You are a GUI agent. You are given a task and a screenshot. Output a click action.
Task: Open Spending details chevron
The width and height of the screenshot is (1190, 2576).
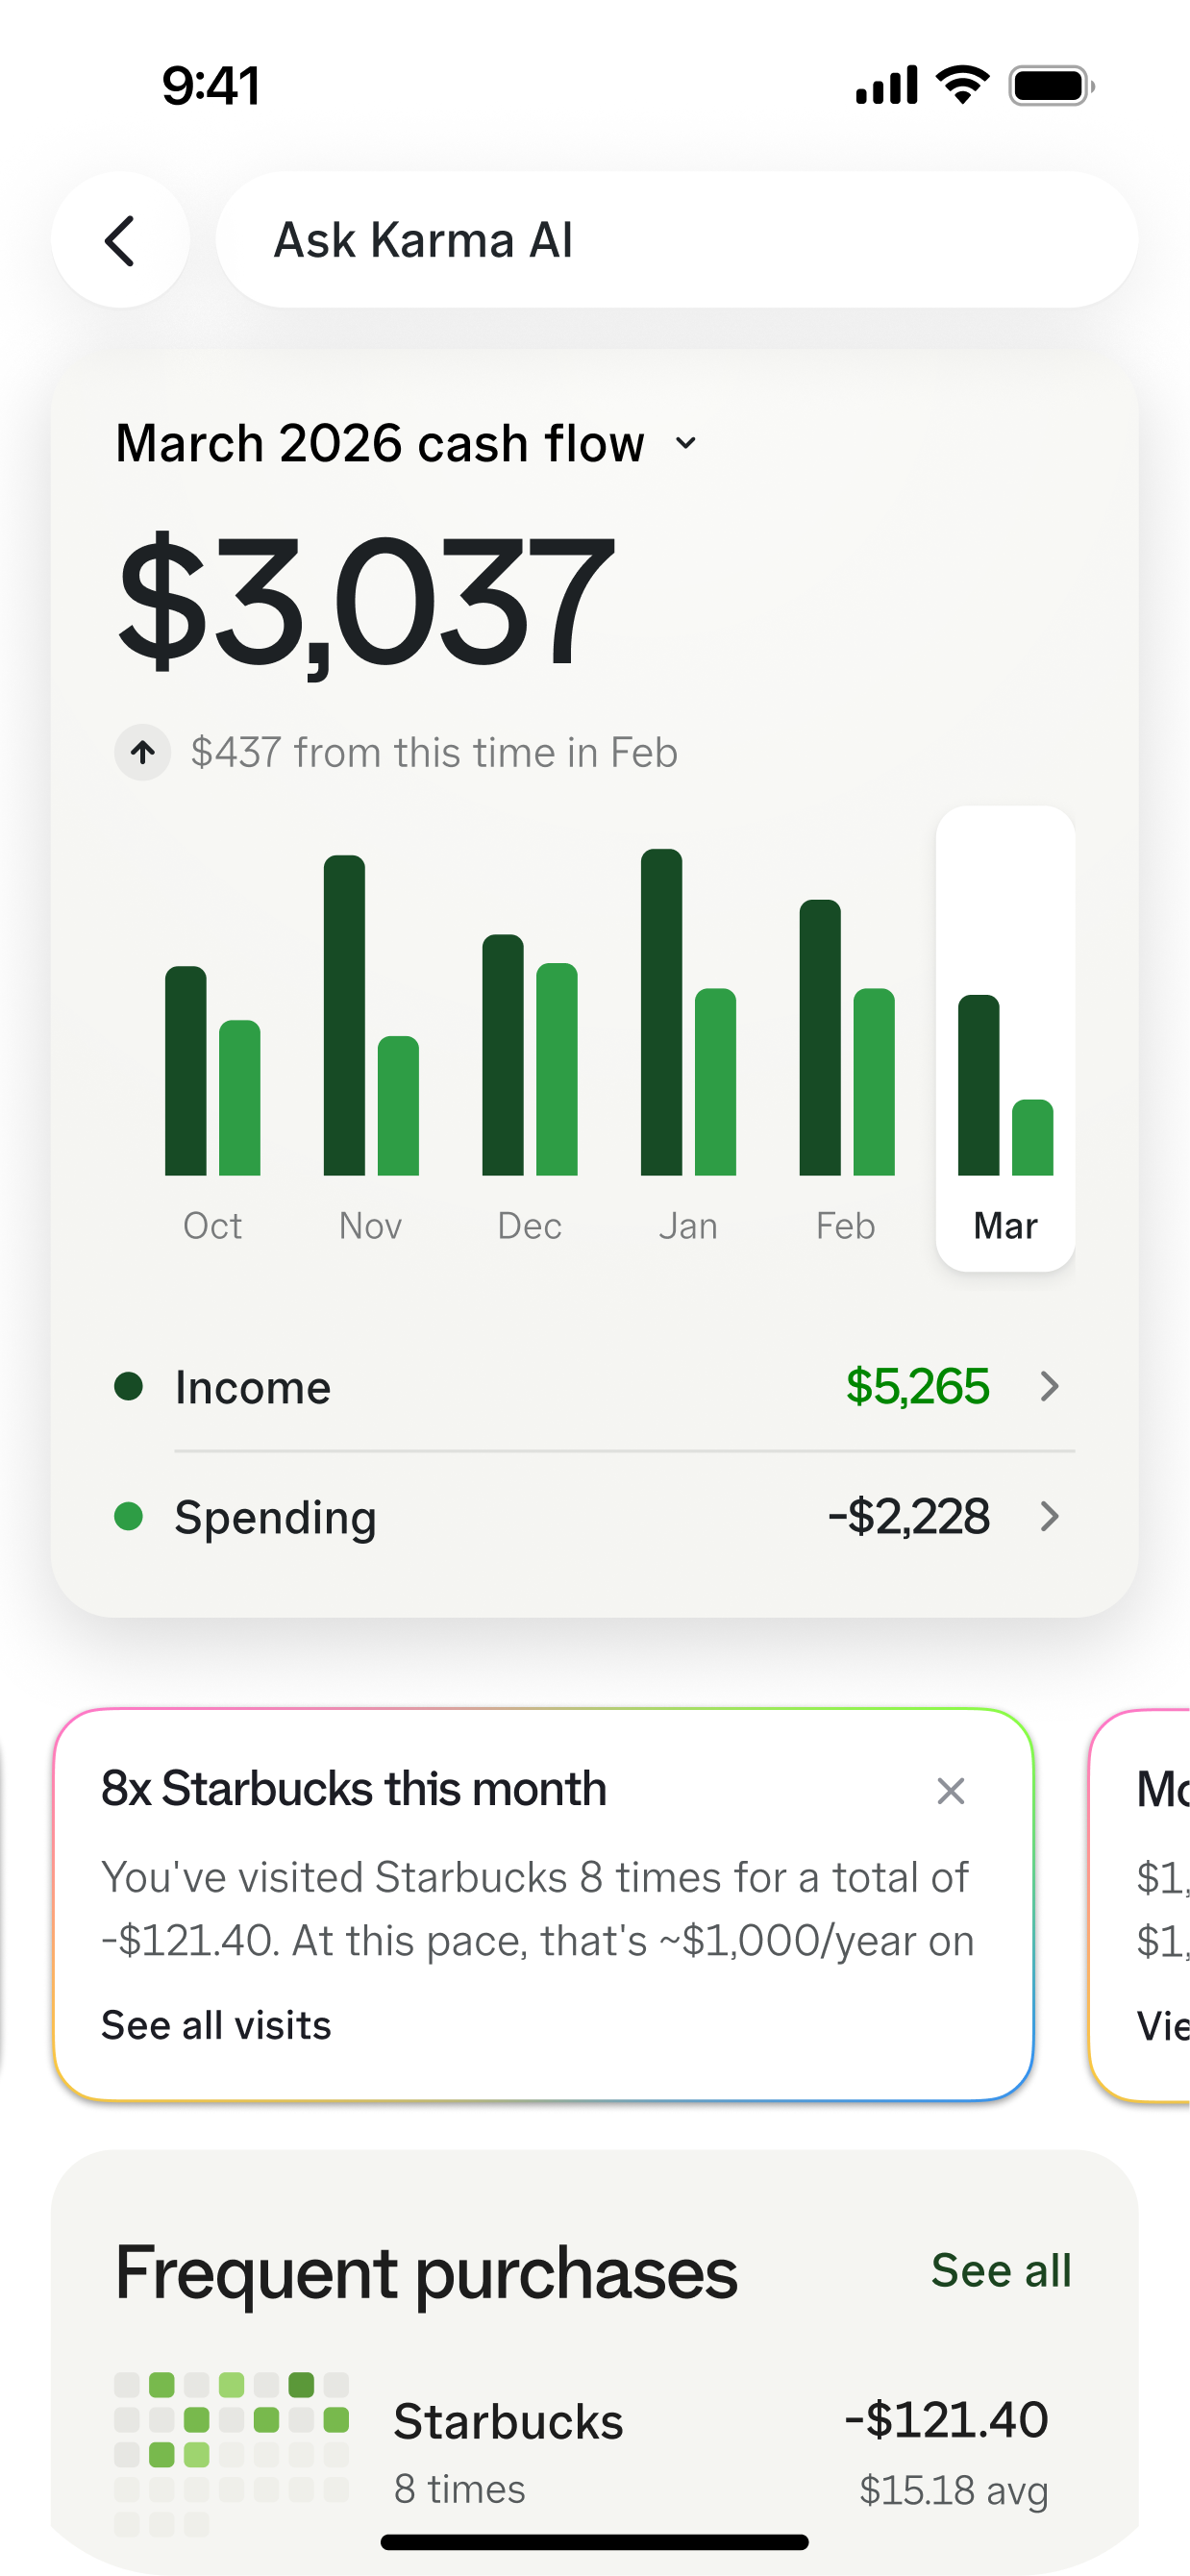pyautogui.click(x=1049, y=1516)
